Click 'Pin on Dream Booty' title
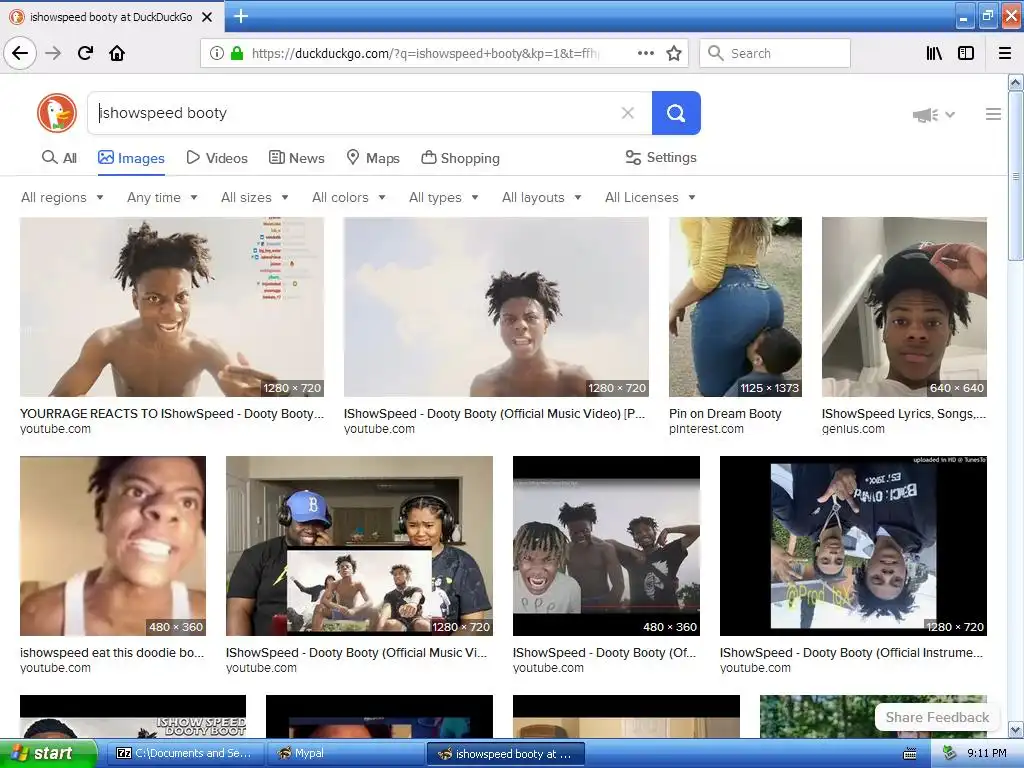This screenshot has width=1024, height=768. coord(725,413)
